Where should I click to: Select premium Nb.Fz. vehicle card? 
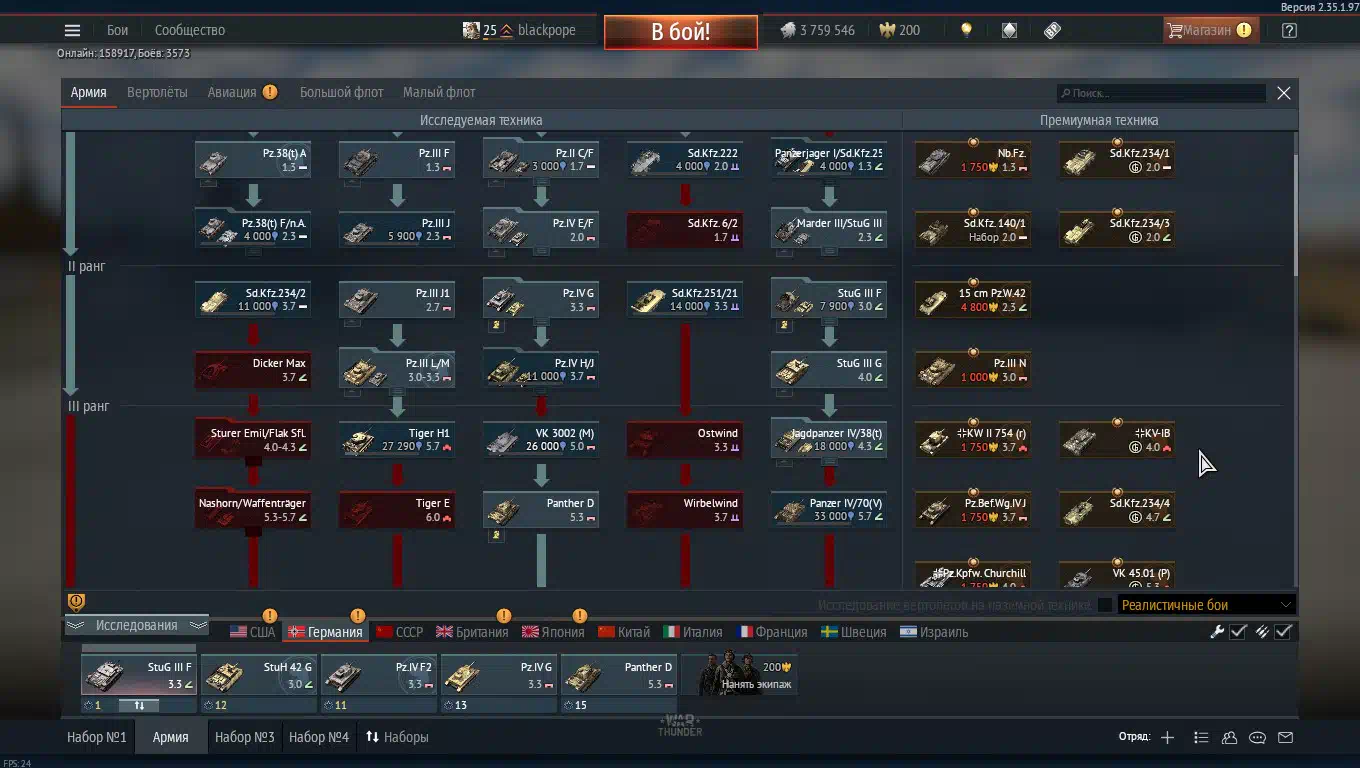[973, 160]
